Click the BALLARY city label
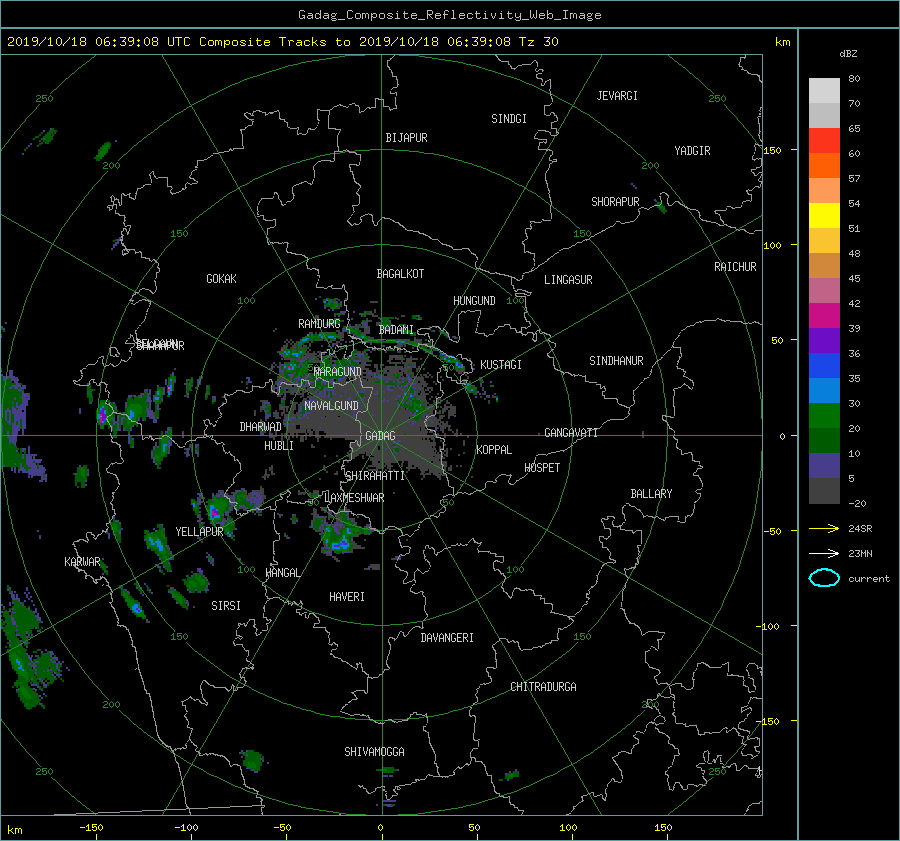This screenshot has width=900, height=841. (651, 494)
